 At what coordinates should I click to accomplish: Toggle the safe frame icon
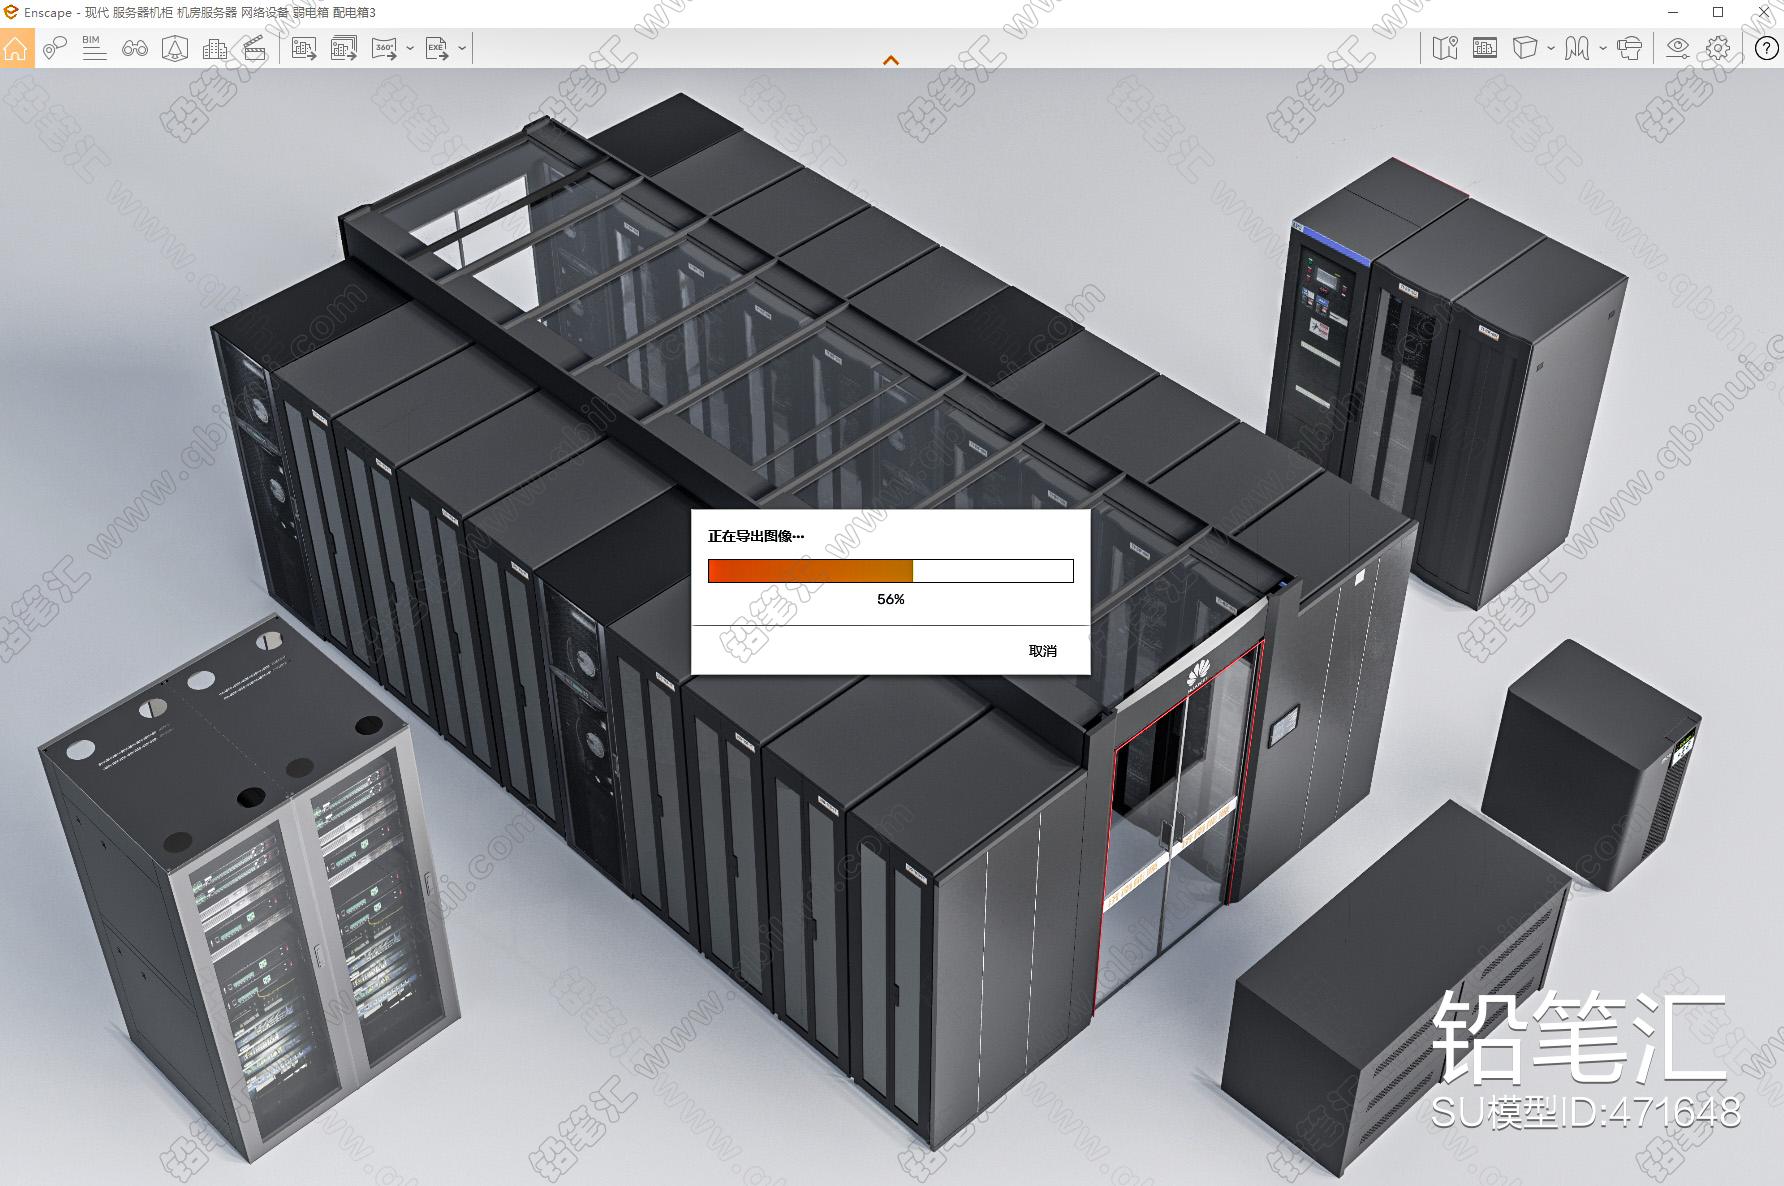pyautogui.click(x=1485, y=48)
